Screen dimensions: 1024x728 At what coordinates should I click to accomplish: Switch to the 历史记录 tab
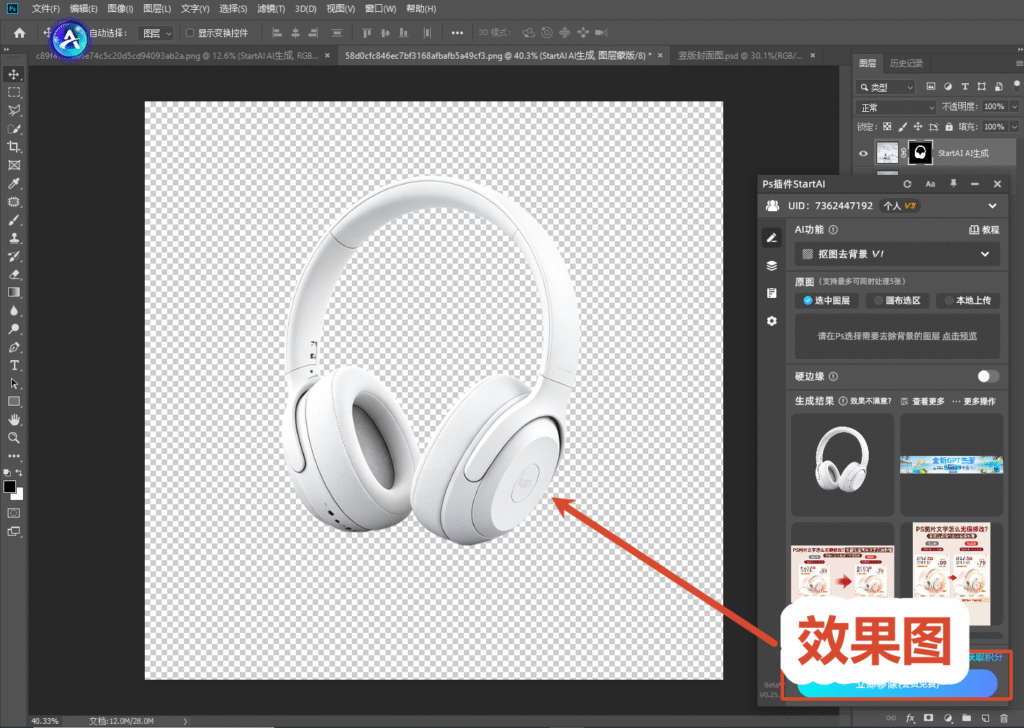906,63
